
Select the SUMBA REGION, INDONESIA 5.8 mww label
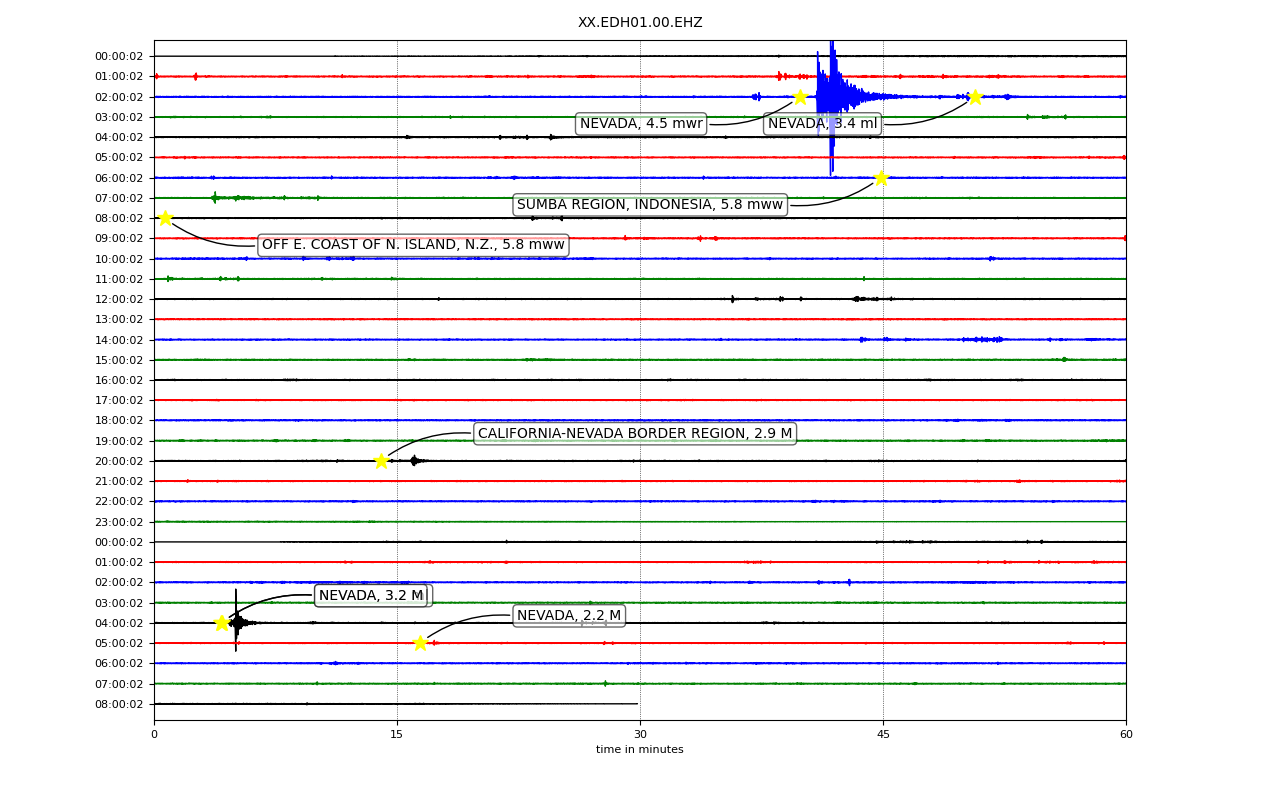pyautogui.click(x=650, y=205)
